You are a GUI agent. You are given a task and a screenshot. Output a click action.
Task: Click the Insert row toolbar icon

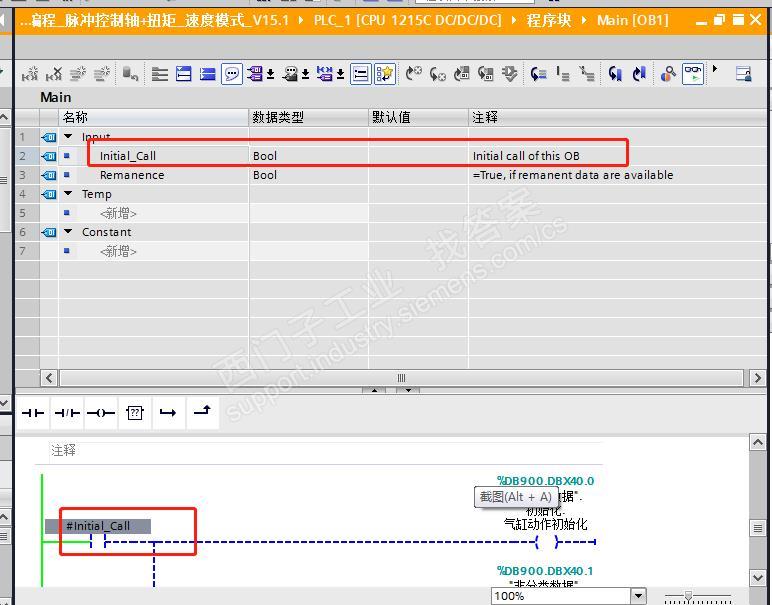coord(78,74)
